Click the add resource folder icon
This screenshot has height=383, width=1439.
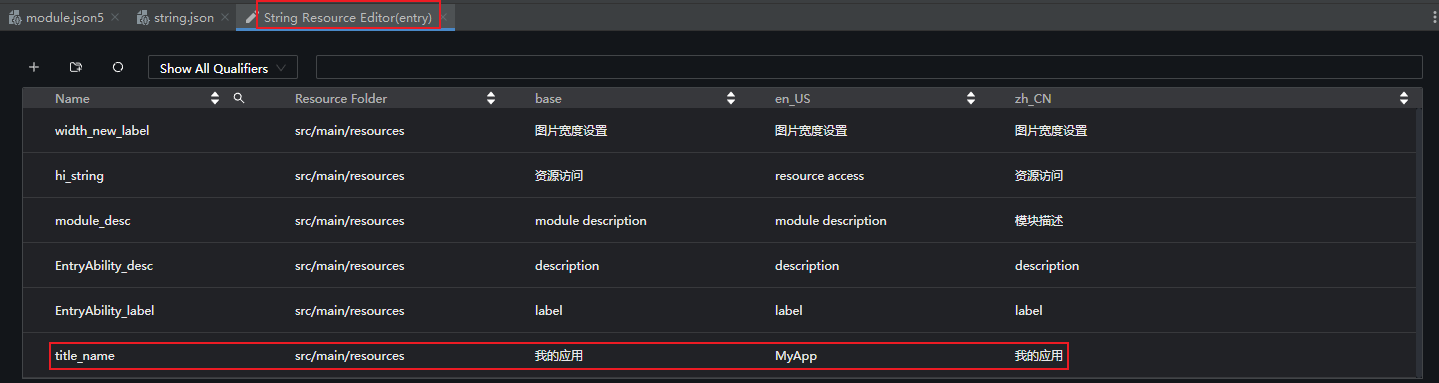76,67
